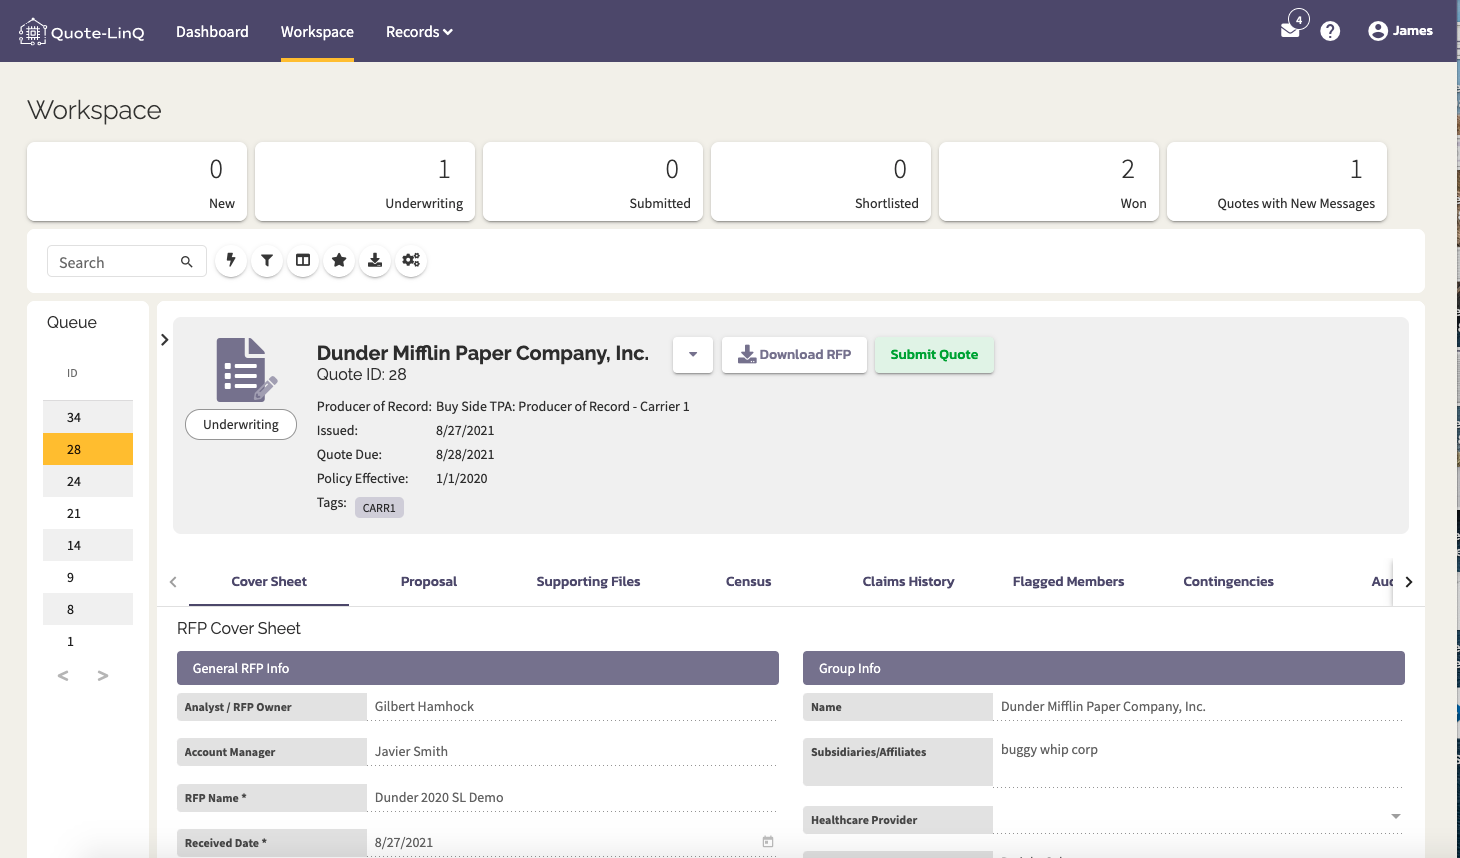The image size is (1460, 858).
Task: Go to previous queue page arrow
Action: (63, 676)
